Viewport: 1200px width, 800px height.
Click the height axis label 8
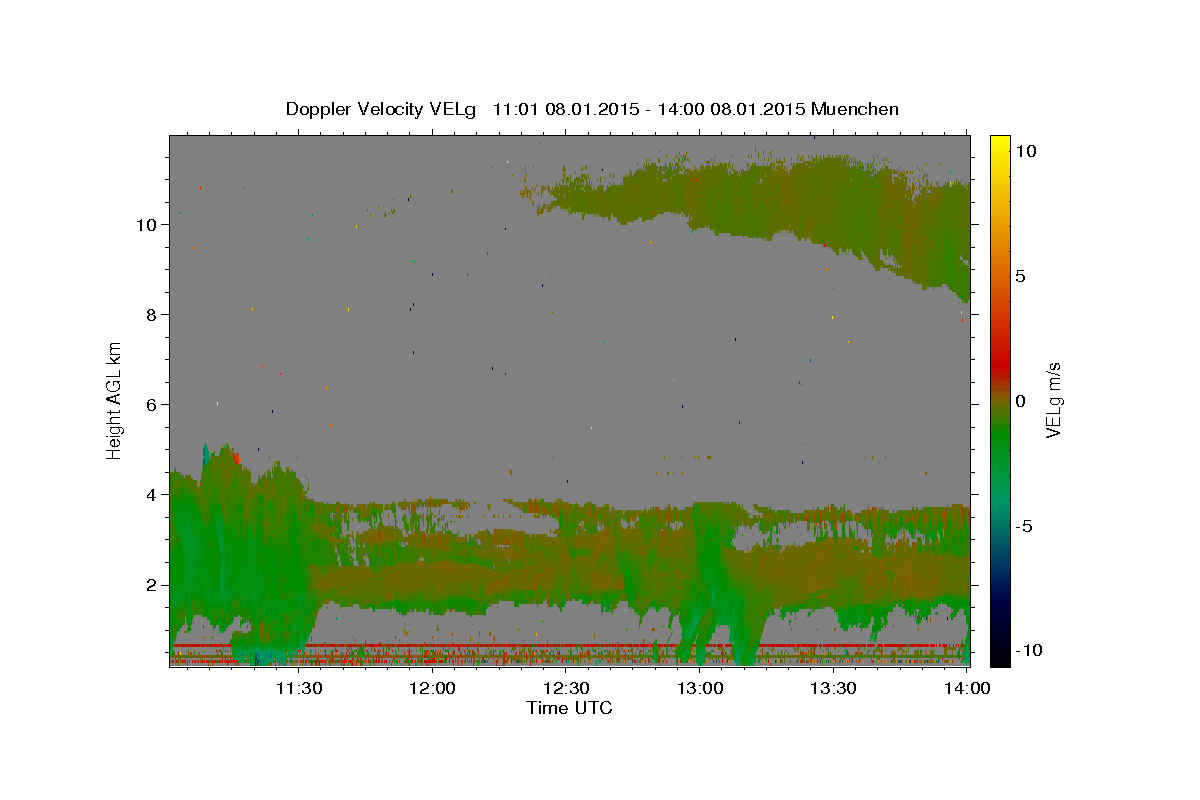(x=151, y=315)
